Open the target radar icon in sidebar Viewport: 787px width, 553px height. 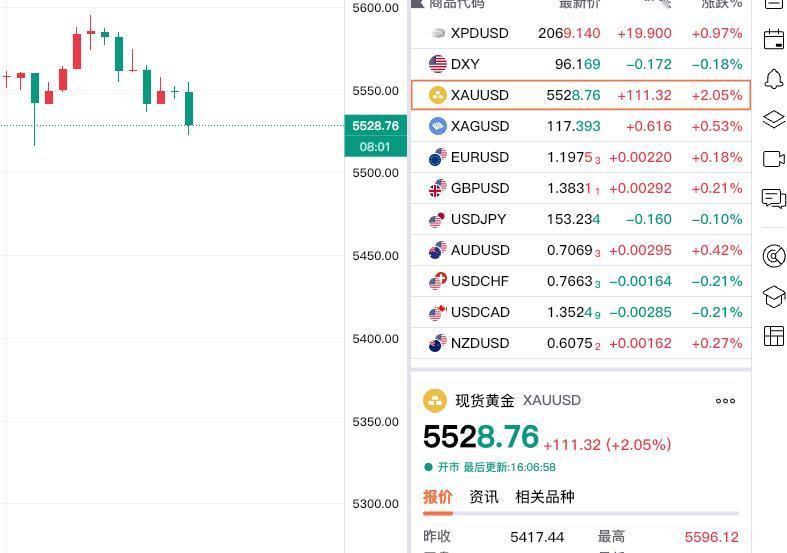click(x=773, y=256)
